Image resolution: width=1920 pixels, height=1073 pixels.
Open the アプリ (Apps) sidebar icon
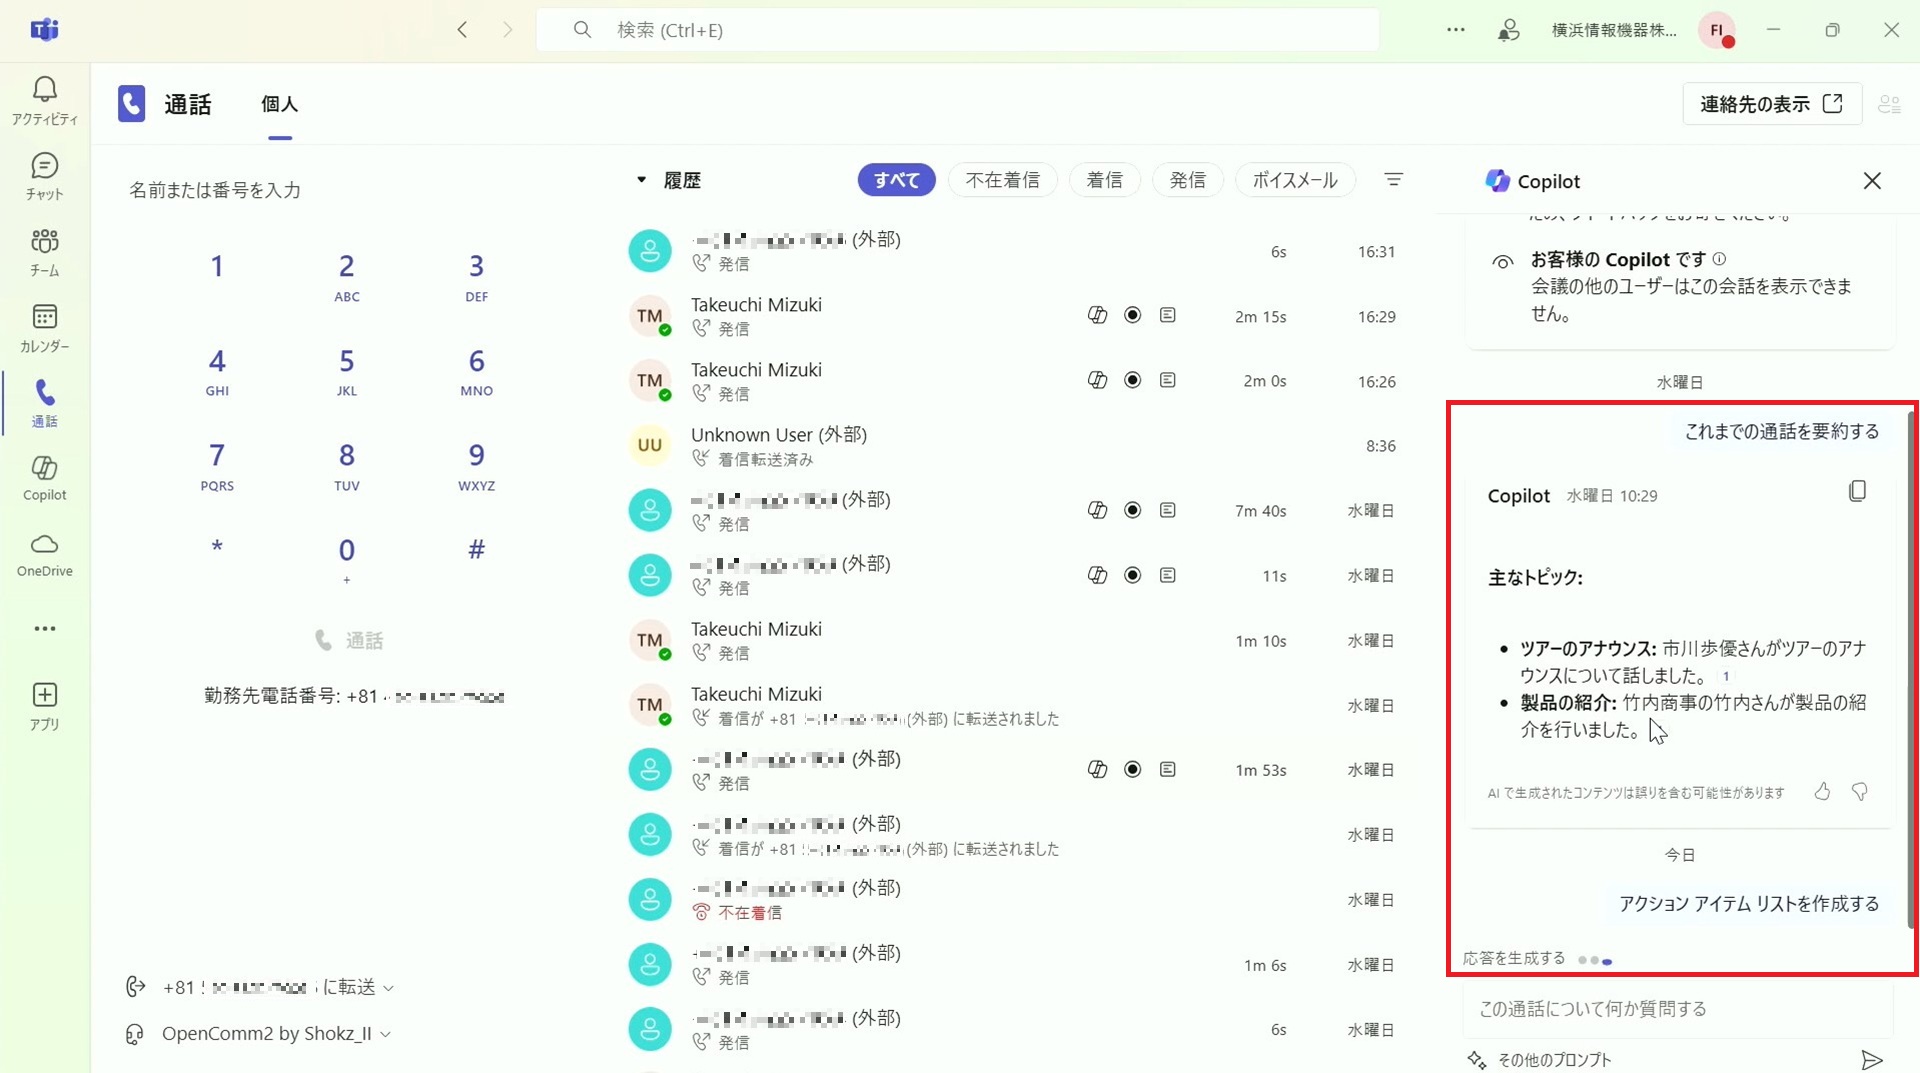click(44, 707)
